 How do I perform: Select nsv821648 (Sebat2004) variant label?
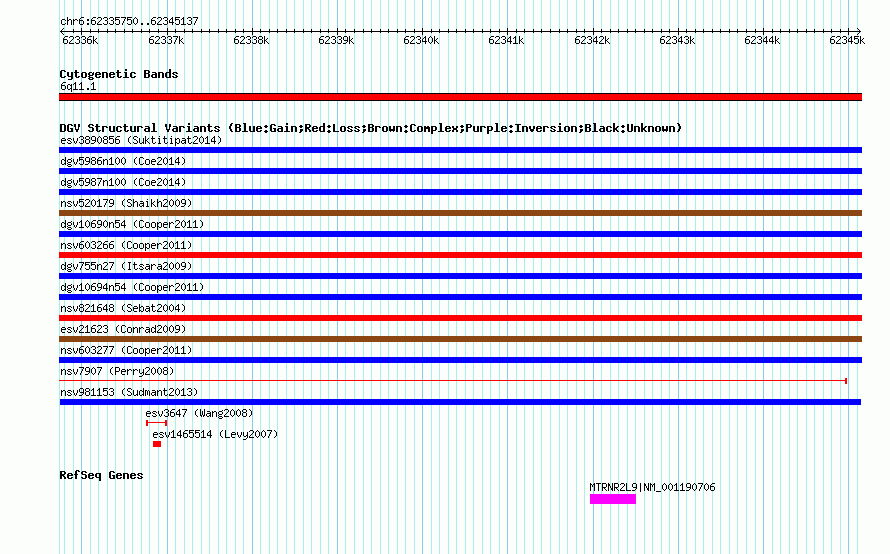pyautogui.click(x=123, y=308)
